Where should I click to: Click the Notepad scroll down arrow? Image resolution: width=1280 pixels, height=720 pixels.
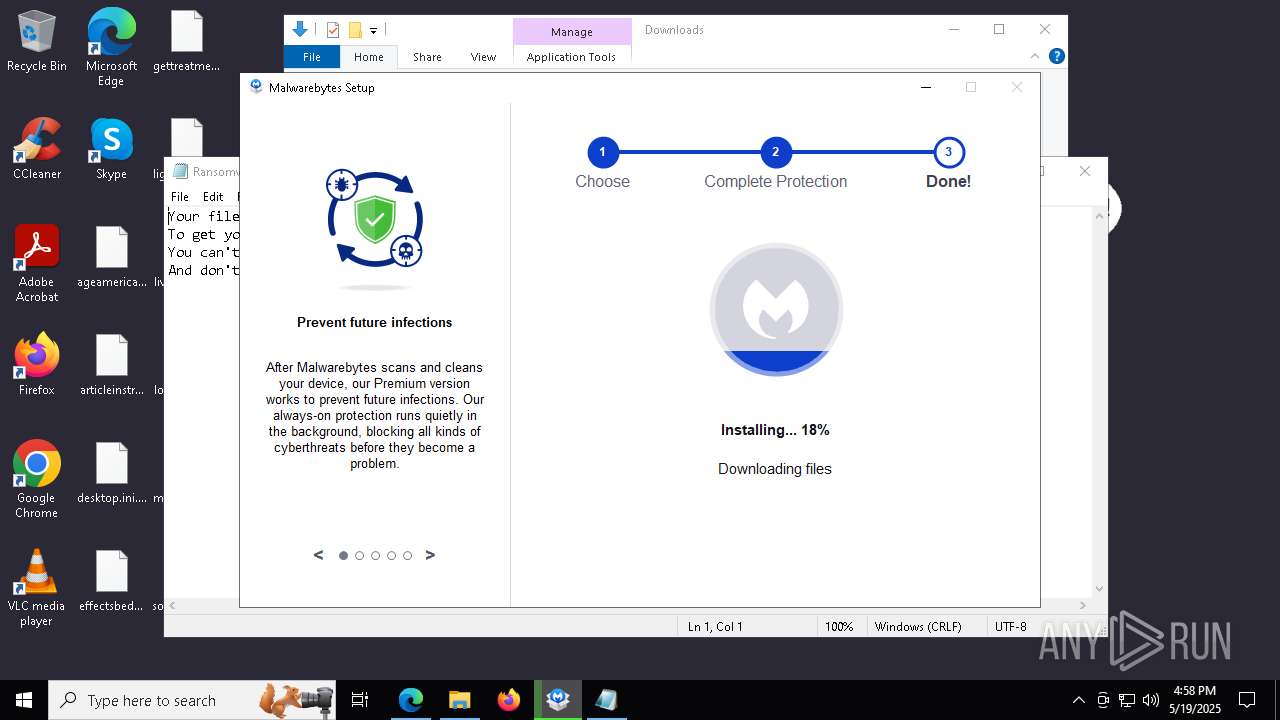(x=1100, y=589)
